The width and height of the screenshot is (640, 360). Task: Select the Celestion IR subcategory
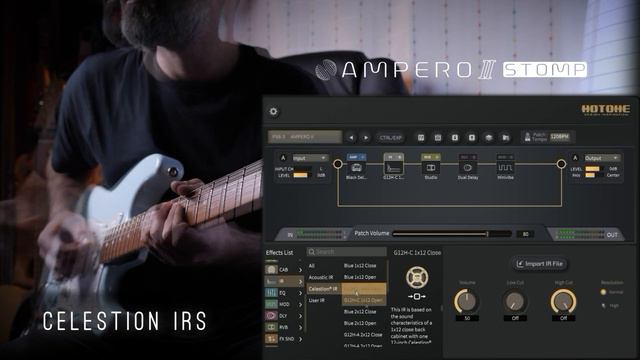pos(323,289)
